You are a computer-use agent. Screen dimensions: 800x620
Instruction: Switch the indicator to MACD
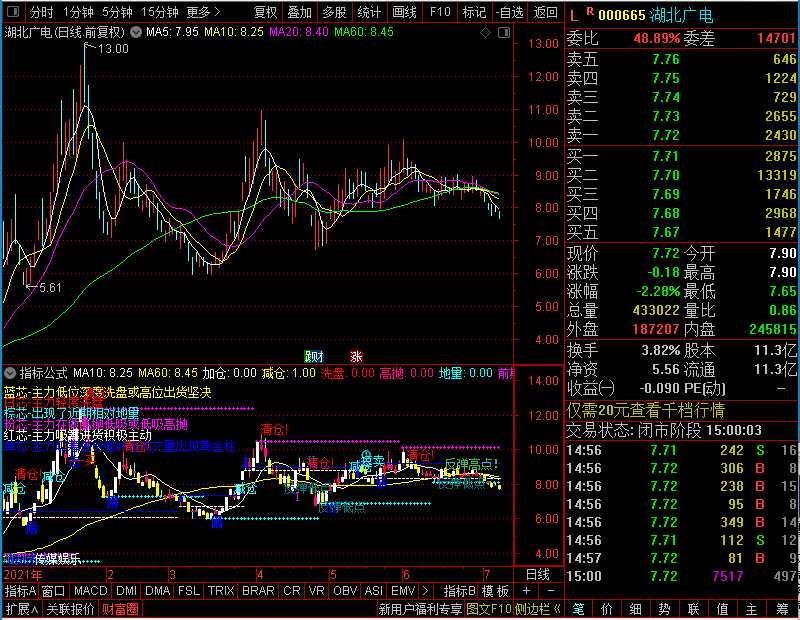tap(90, 591)
